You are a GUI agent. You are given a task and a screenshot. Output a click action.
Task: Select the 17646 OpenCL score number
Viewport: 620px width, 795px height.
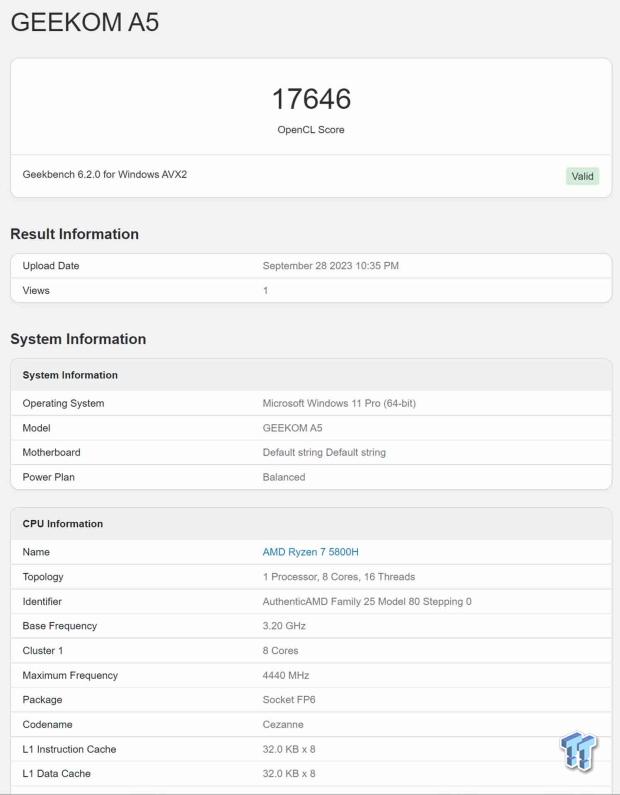click(x=311, y=98)
